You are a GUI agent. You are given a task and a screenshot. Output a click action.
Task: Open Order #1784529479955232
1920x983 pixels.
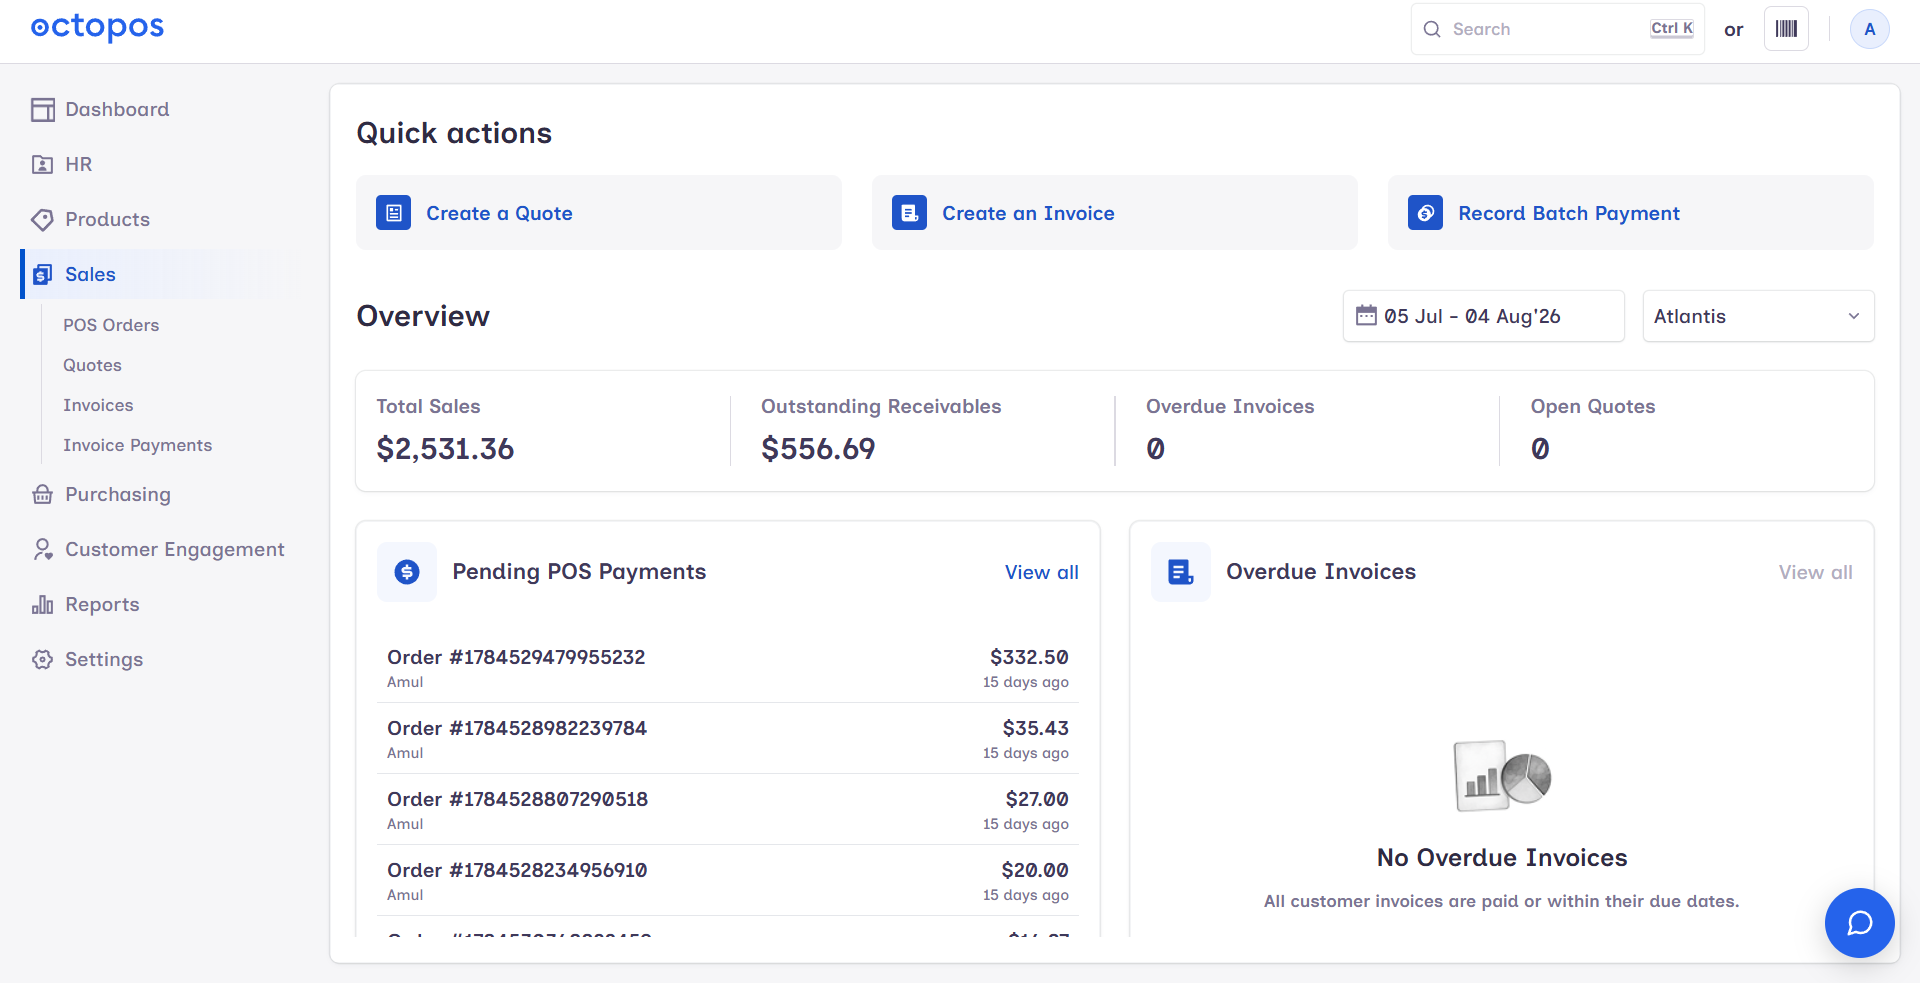[x=728, y=668]
